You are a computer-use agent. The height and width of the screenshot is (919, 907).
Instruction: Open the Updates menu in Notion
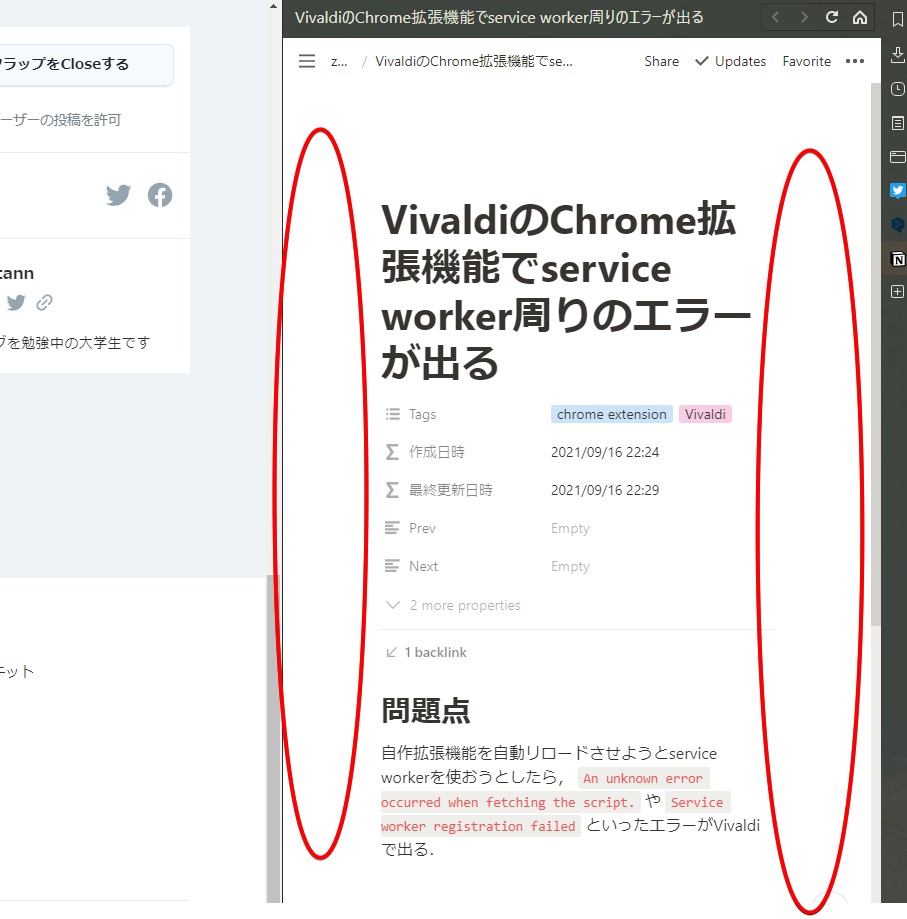[730, 61]
